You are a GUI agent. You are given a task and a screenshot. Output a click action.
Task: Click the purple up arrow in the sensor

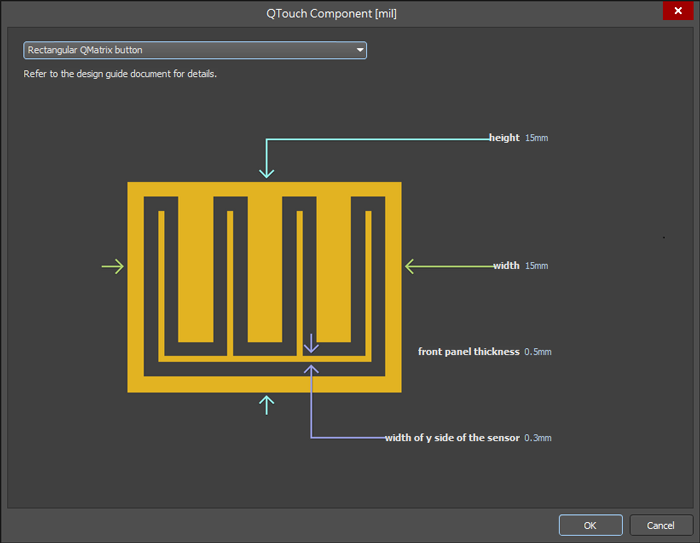click(311, 372)
